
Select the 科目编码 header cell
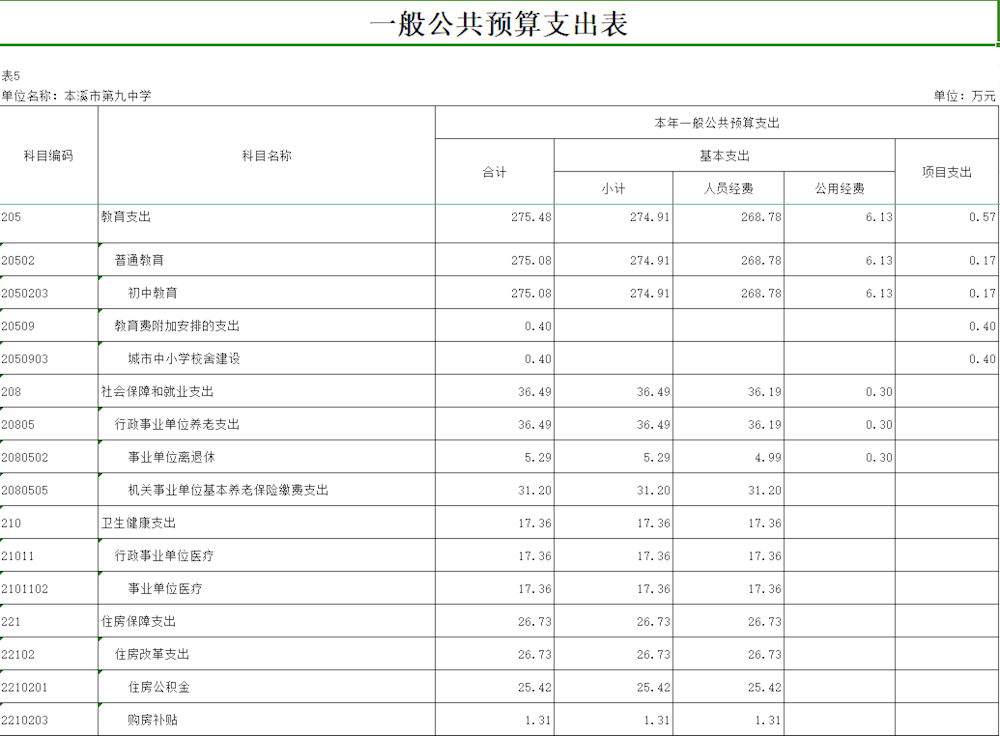48,156
